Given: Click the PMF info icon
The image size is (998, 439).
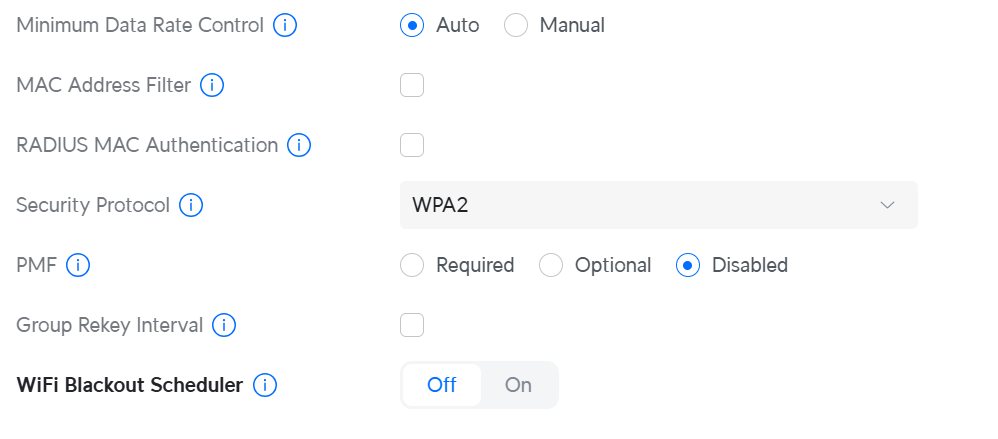Looking at the screenshot, I should pos(78,265).
